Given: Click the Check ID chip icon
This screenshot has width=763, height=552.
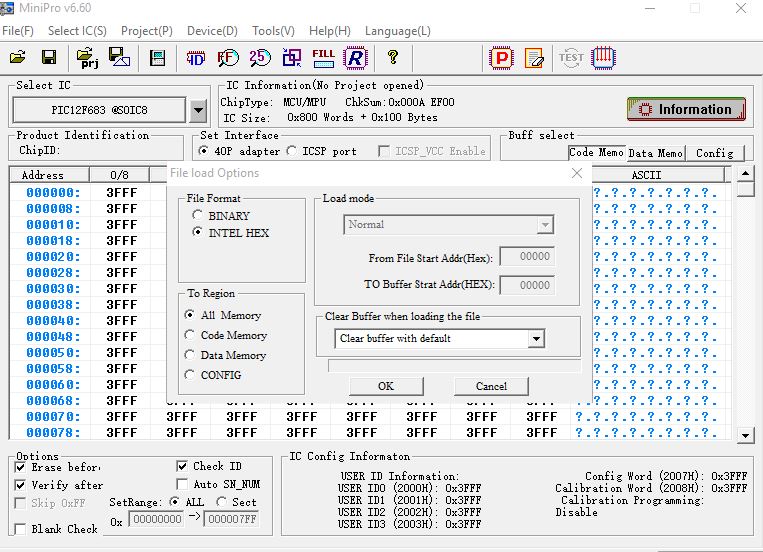Looking at the screenshot, I should coord(196,58).
